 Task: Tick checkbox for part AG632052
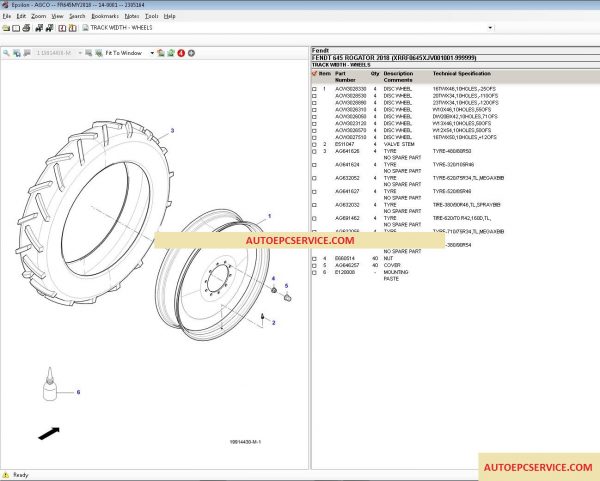(315, 178)
